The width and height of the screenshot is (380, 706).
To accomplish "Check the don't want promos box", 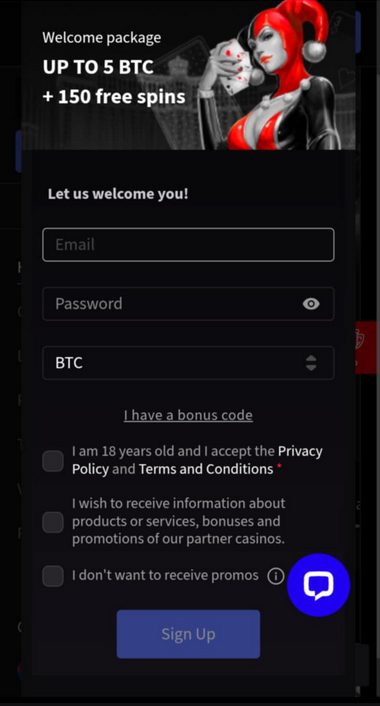I will click(x=53, y=576).
